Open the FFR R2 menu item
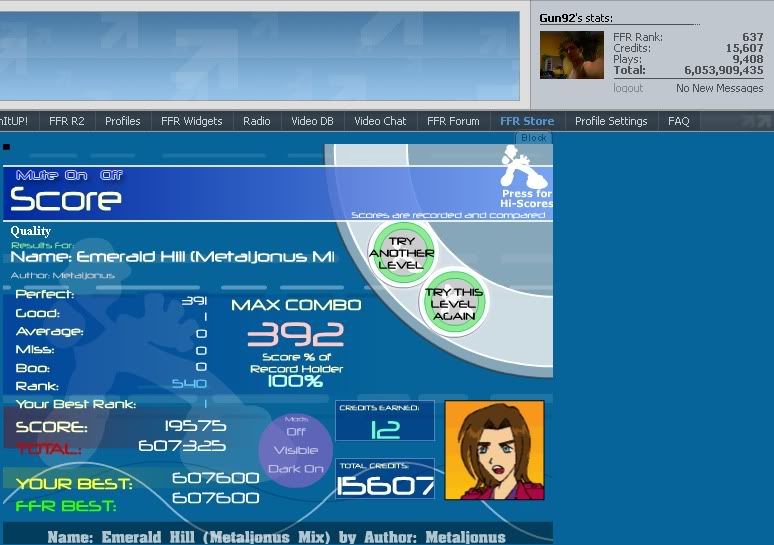Image resolution: width=774 pixels, height=545 pixels. (66, 121)
